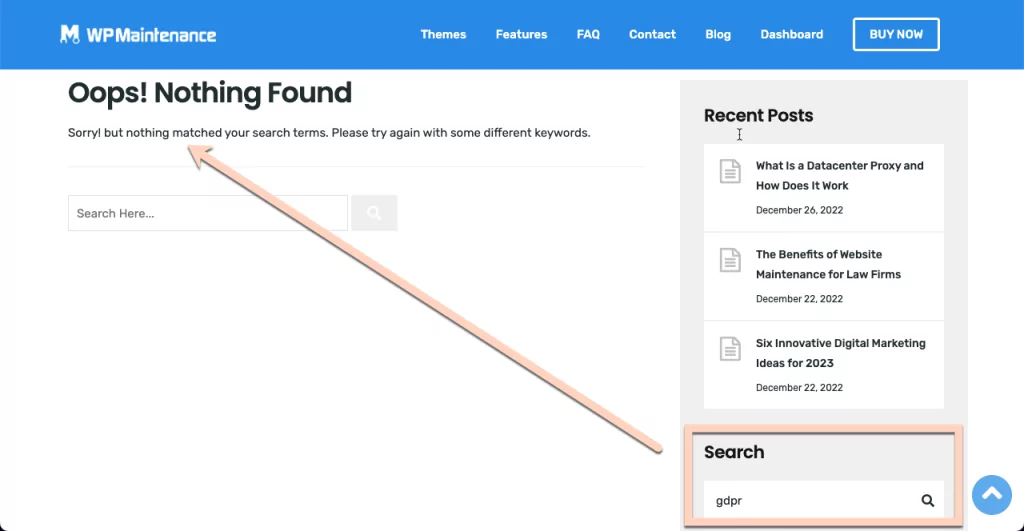
Task: Click the sidebar Search heading
Action: 734,452
